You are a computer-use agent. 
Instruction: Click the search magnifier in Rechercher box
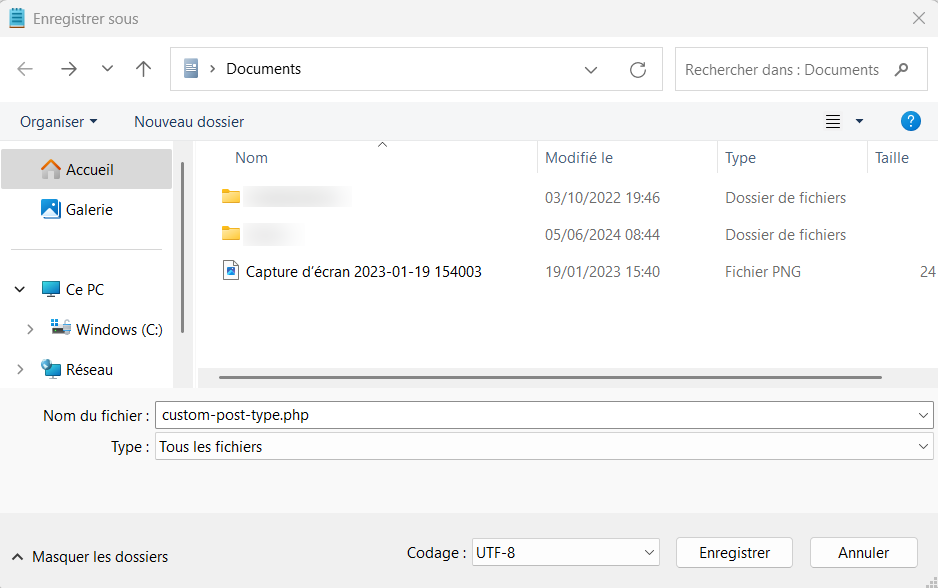pos(903,69)
